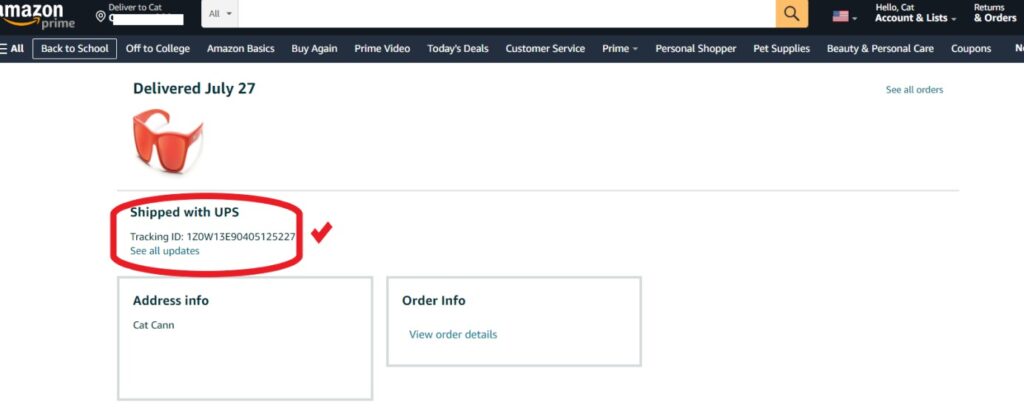Go to Returns & Orders
Screen dimensions: 1024x417
tap(994, 13)
